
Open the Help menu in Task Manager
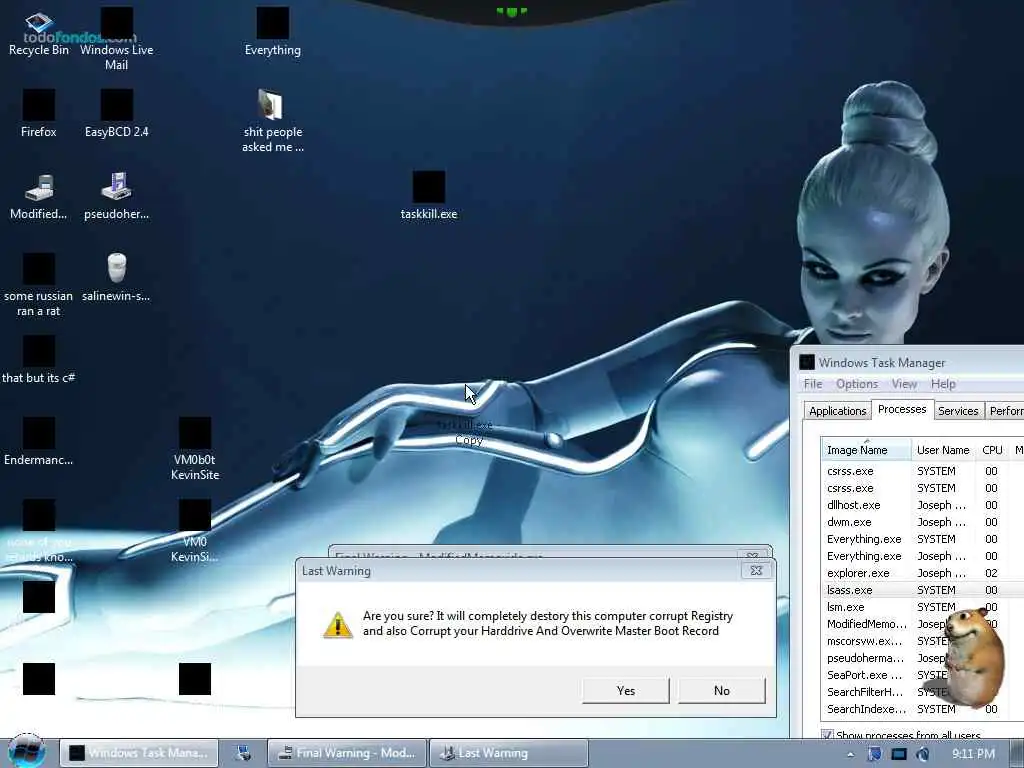pyautogui.click(x=943, y=384)
